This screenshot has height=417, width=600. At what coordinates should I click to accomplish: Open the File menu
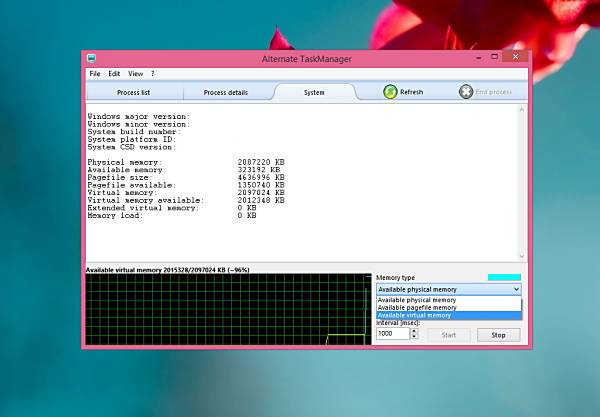[x=95, y=74]
